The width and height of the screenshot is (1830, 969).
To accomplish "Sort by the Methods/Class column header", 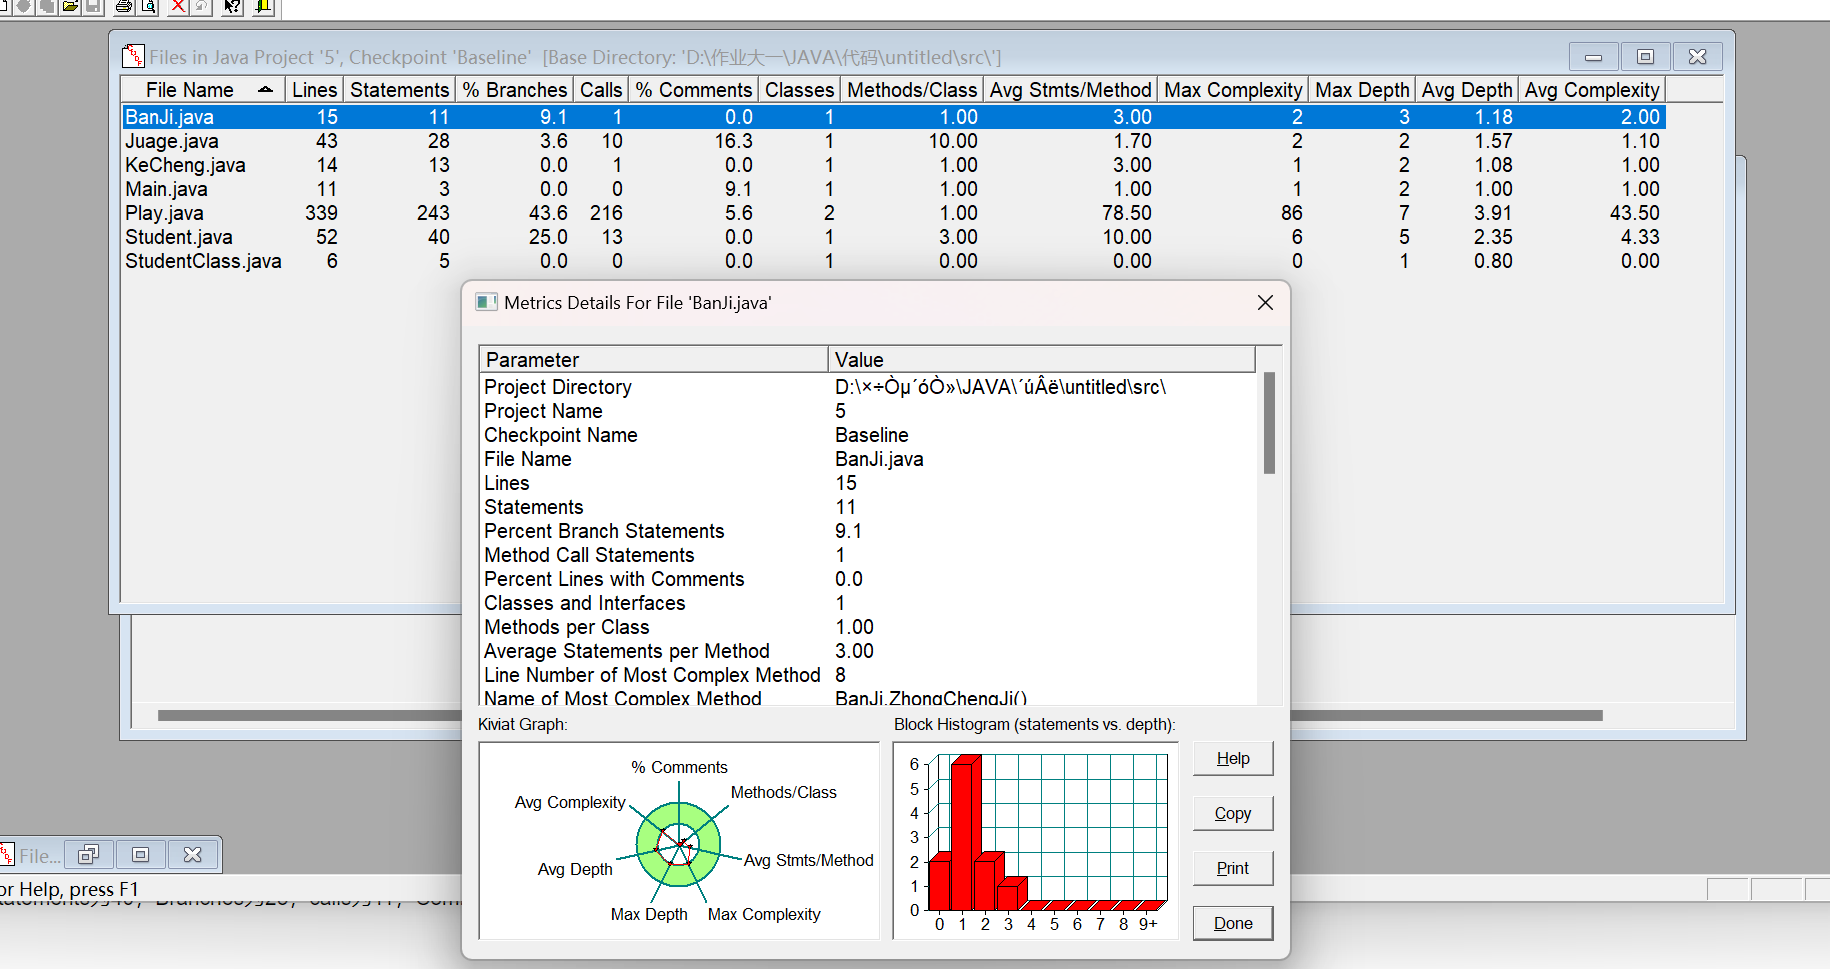I will pyautogui.click(x=912, y=90).
